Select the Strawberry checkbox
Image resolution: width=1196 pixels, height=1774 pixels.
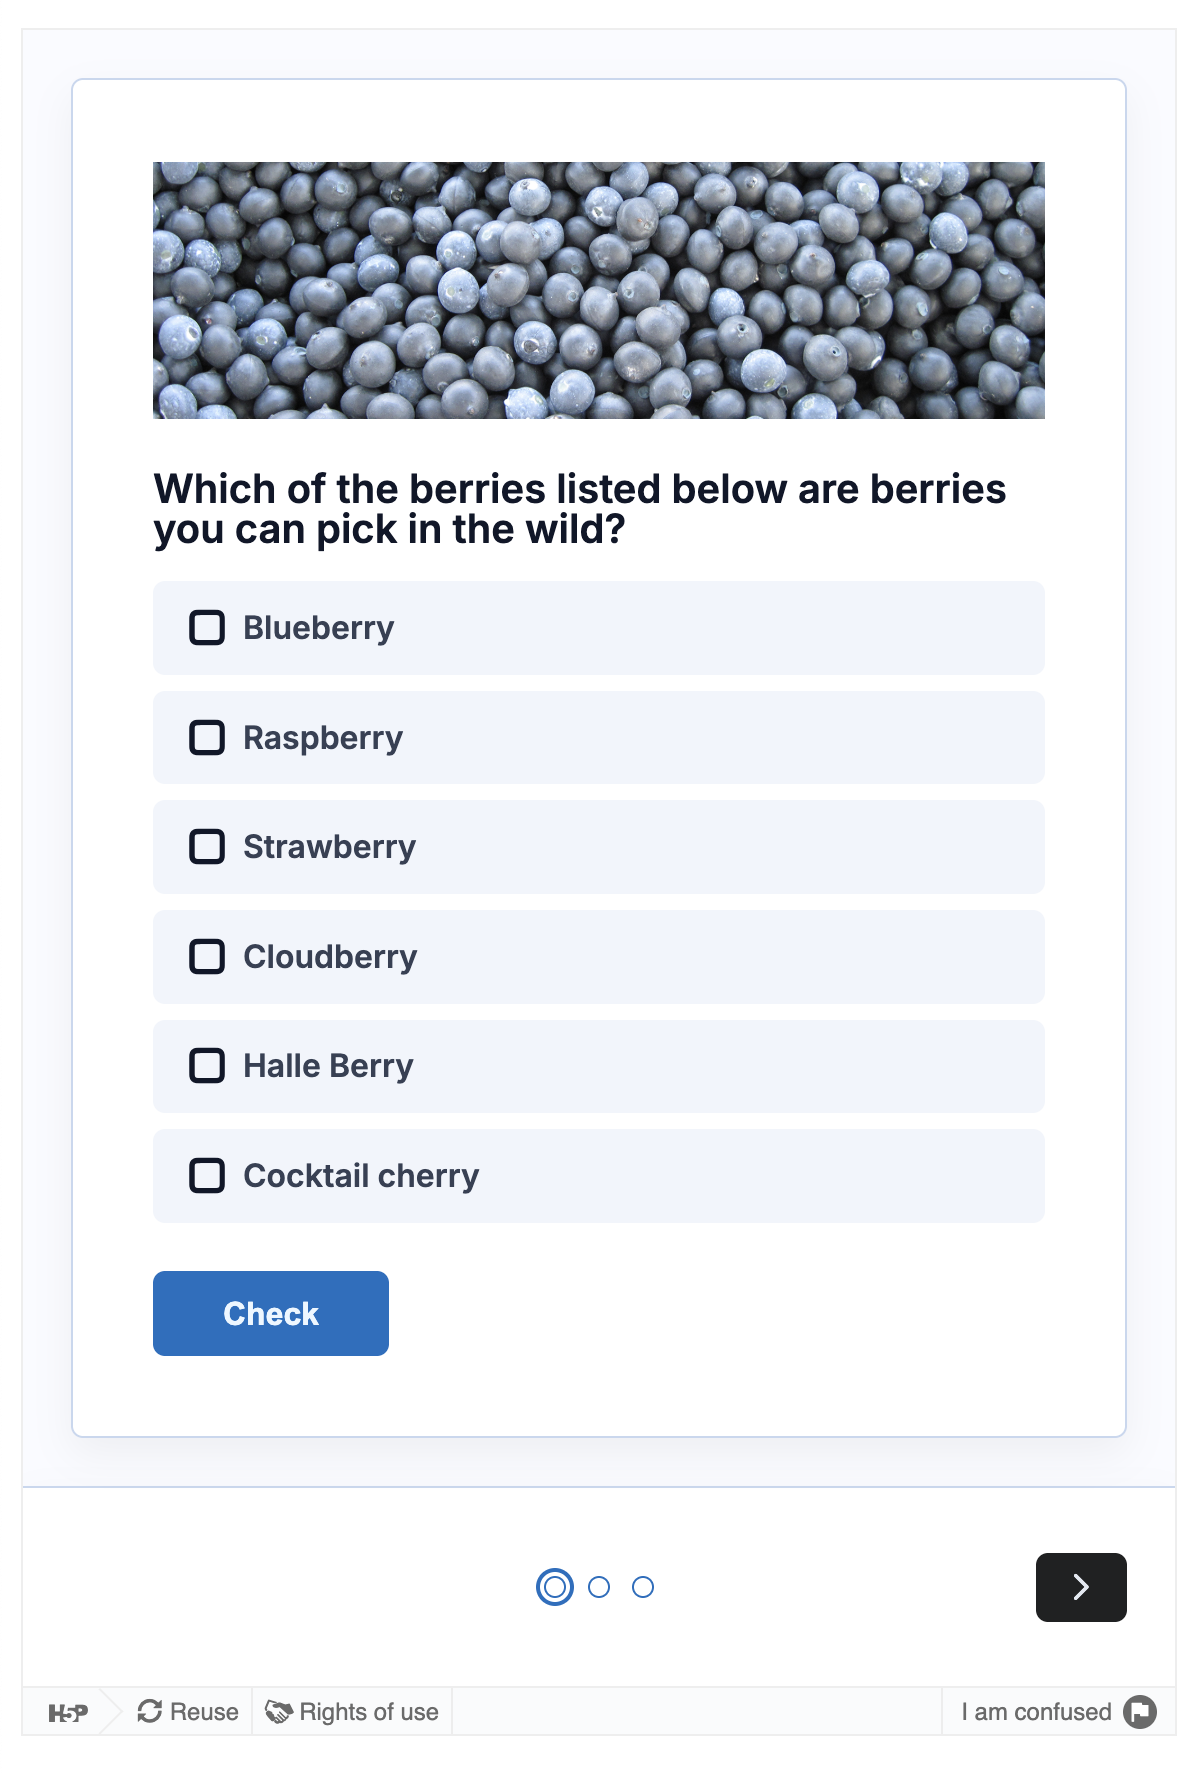[207, 847]
